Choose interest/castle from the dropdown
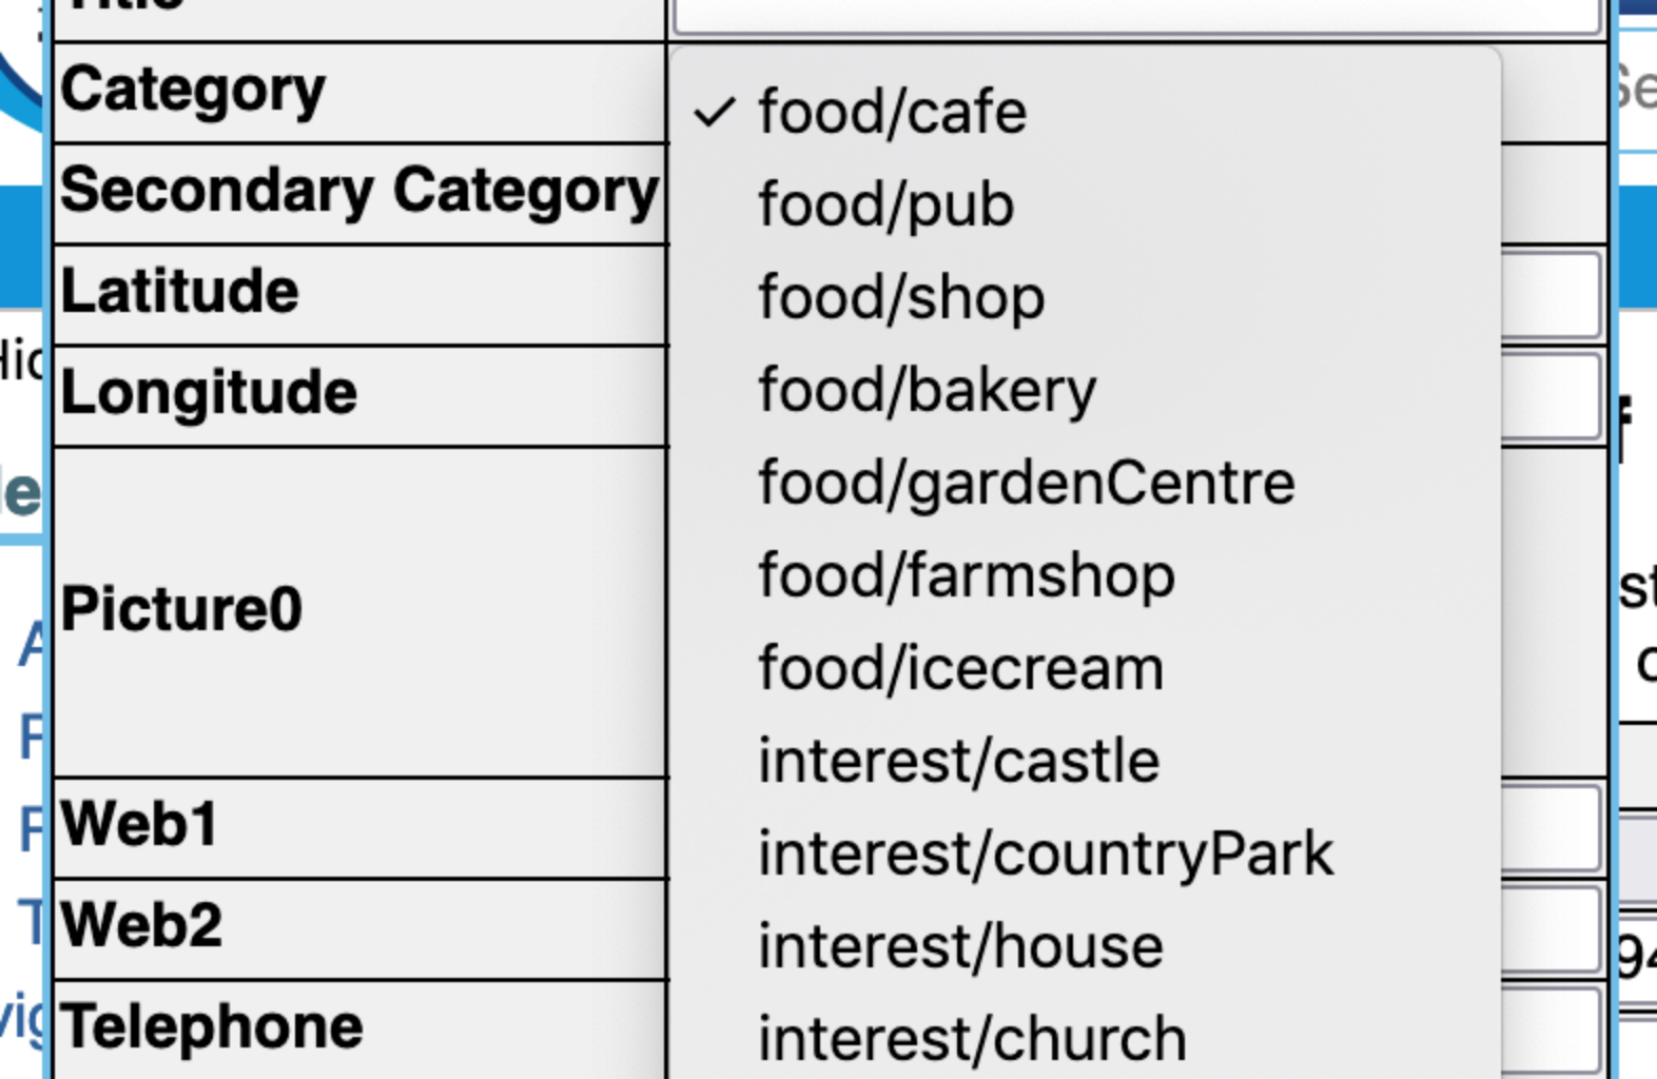 pyautogui.click(x=958, y=761)
